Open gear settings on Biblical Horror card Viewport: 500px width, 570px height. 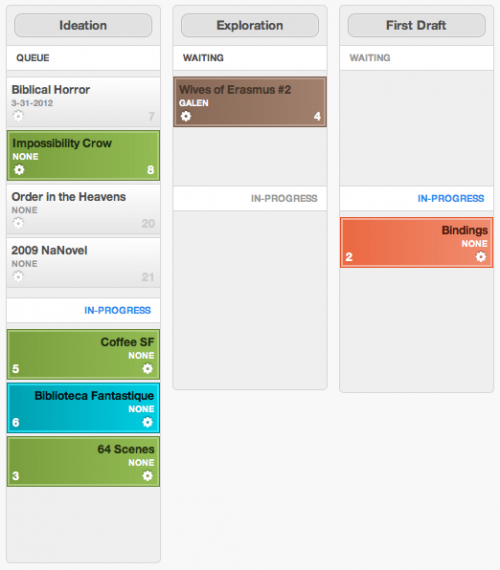[18, 116]
